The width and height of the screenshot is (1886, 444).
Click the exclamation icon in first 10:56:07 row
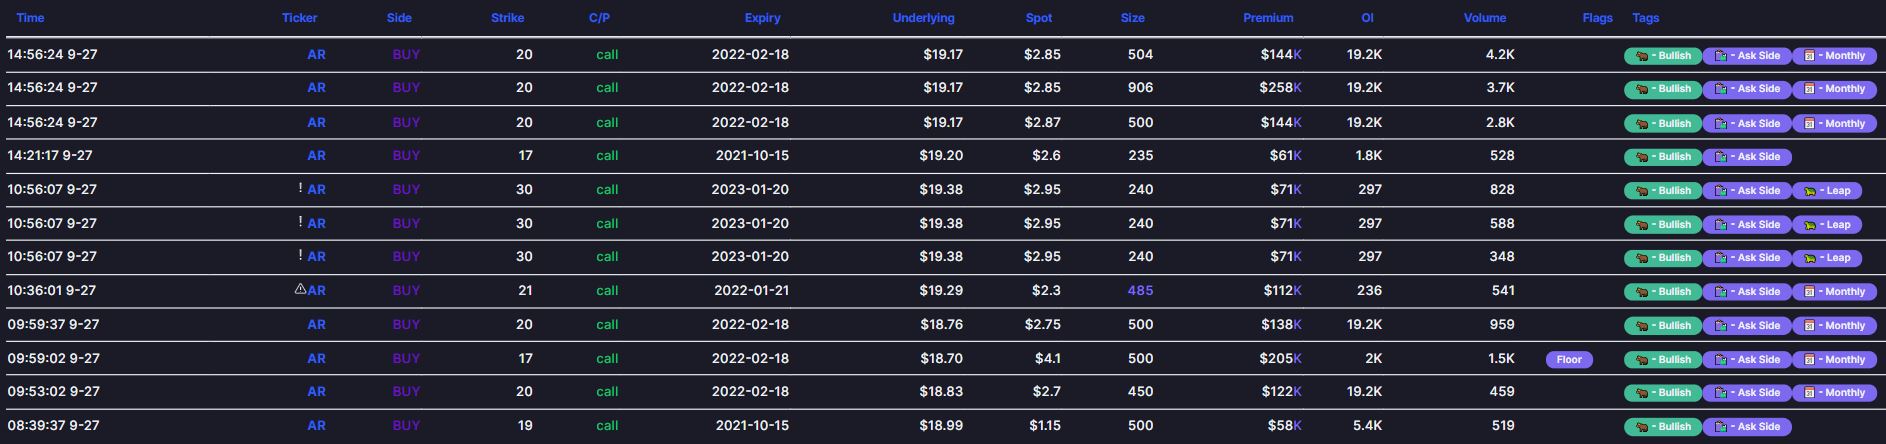tap(300, 188)
